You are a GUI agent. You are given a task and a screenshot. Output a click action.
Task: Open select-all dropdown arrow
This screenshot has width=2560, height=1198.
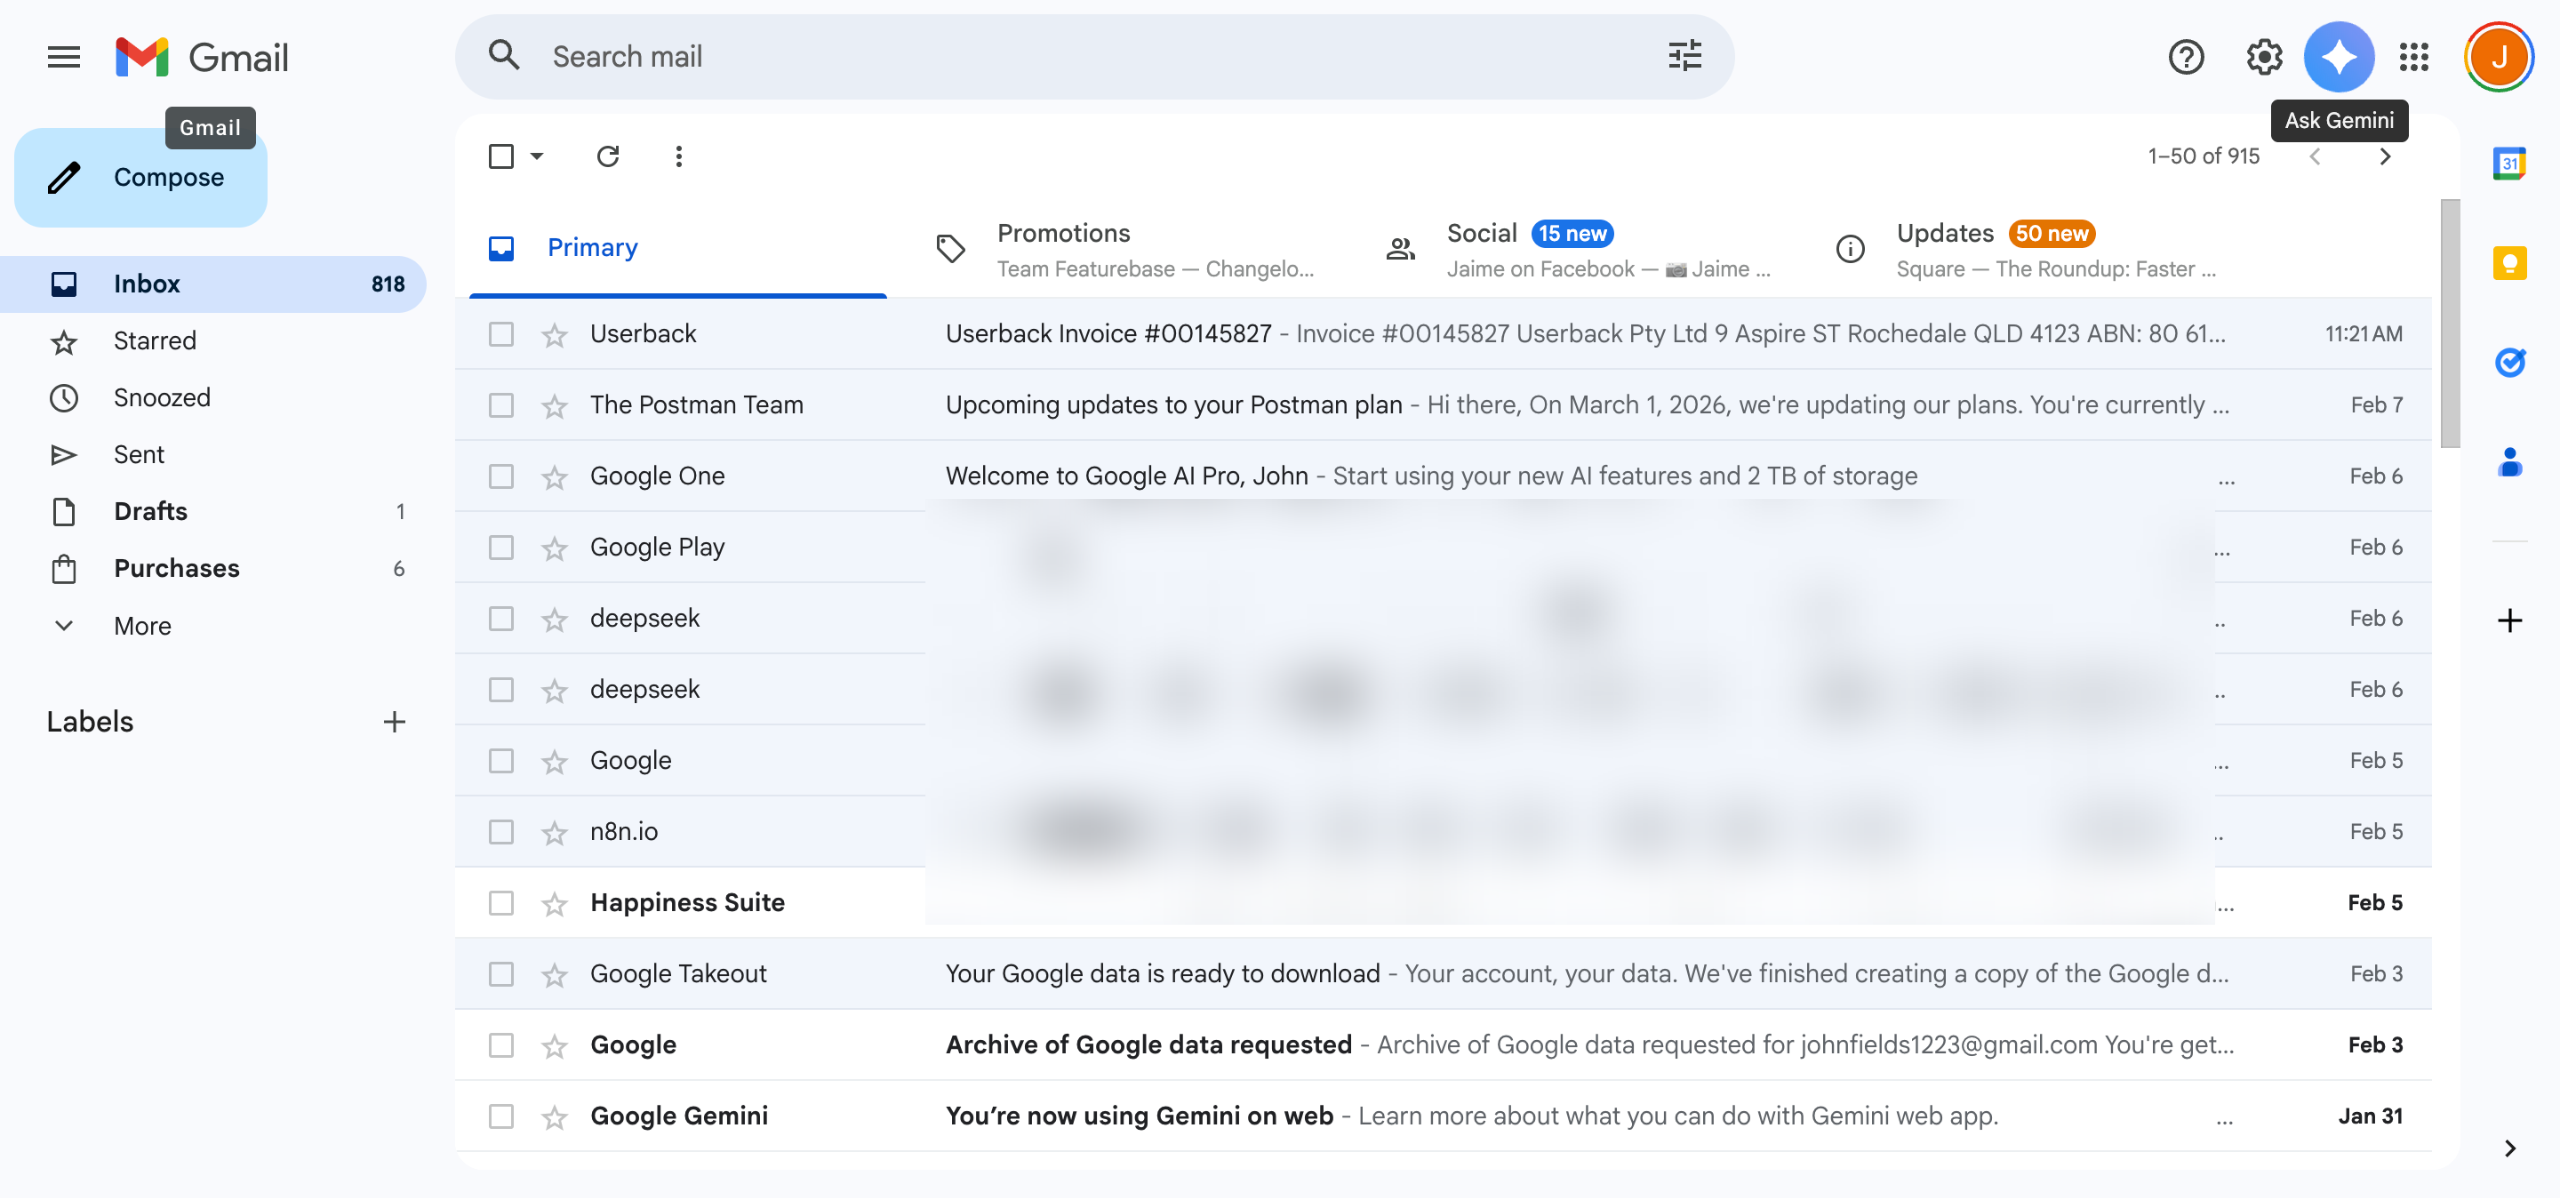click(x=537, y=156)
